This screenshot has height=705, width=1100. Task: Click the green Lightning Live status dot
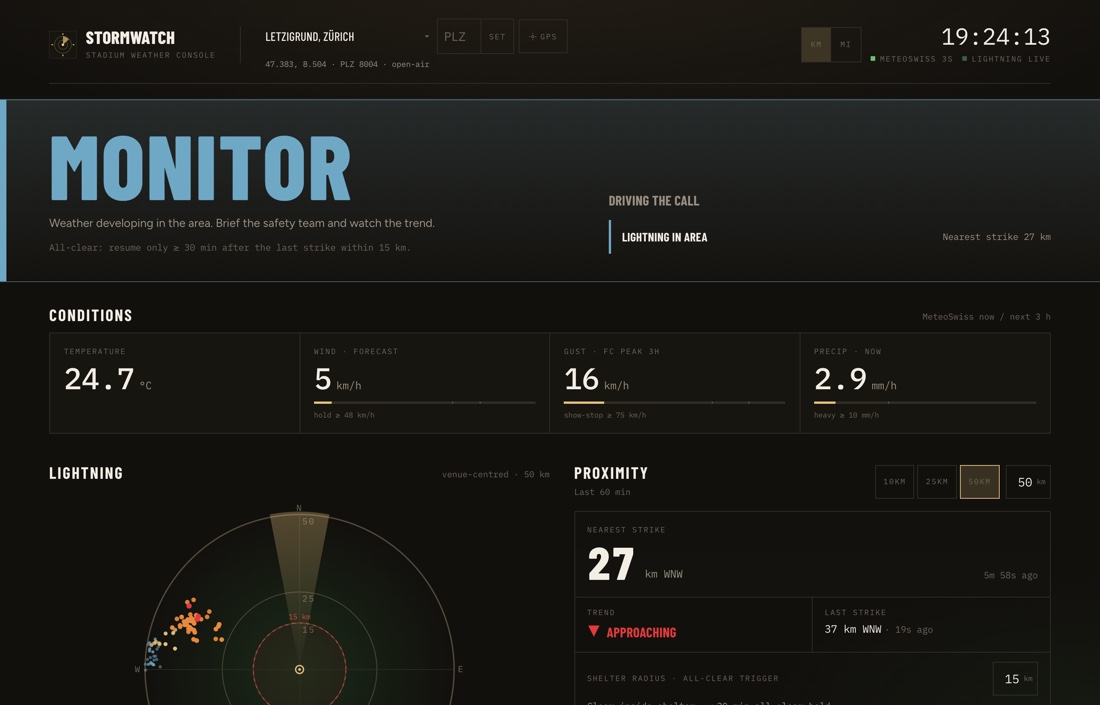point(965,59)
